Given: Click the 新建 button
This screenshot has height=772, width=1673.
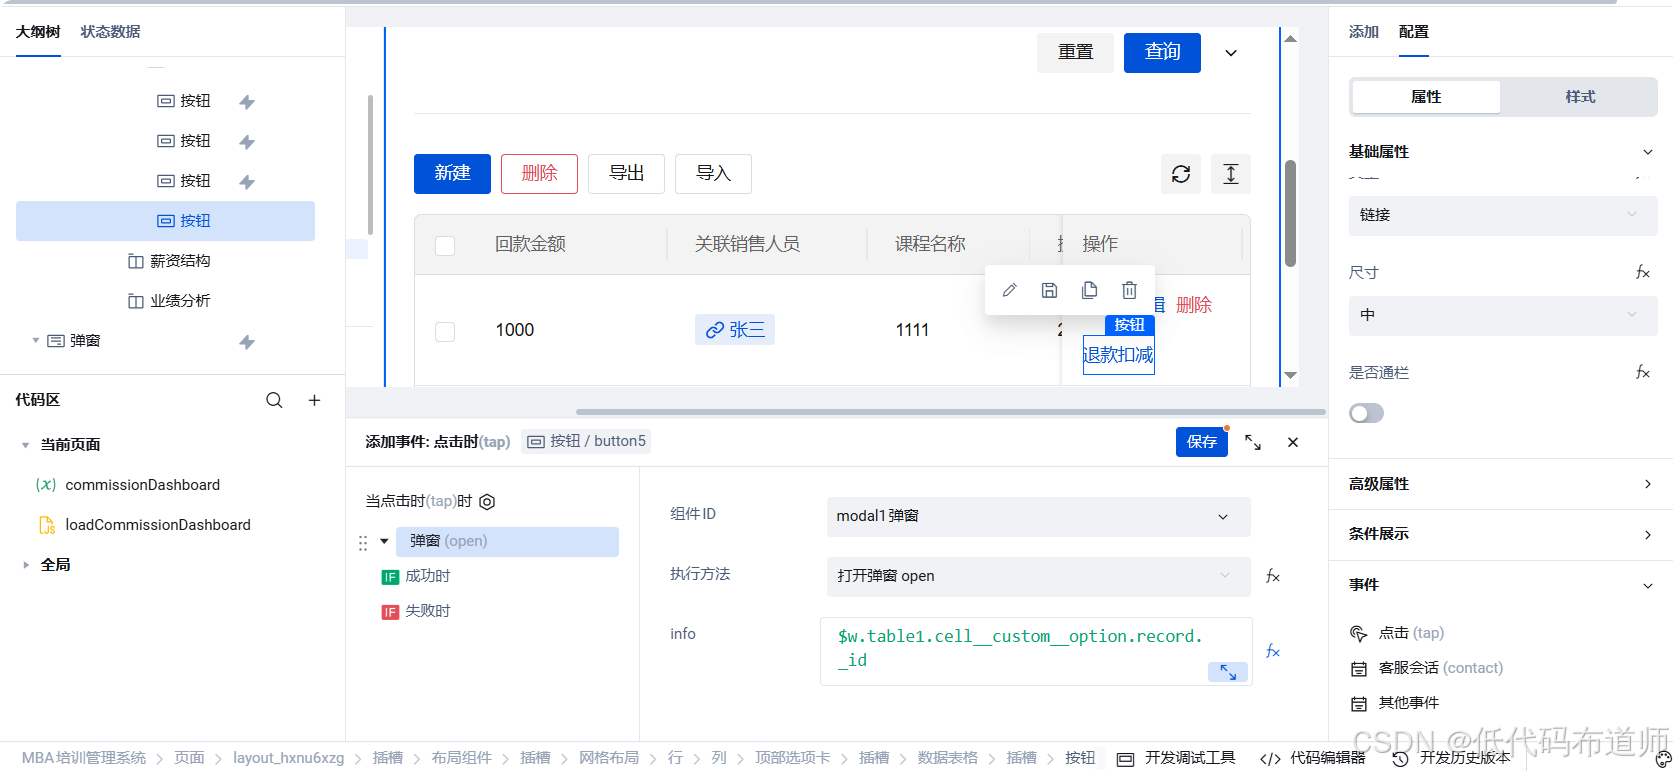Looking at the screenshot, I should [452, 174].
